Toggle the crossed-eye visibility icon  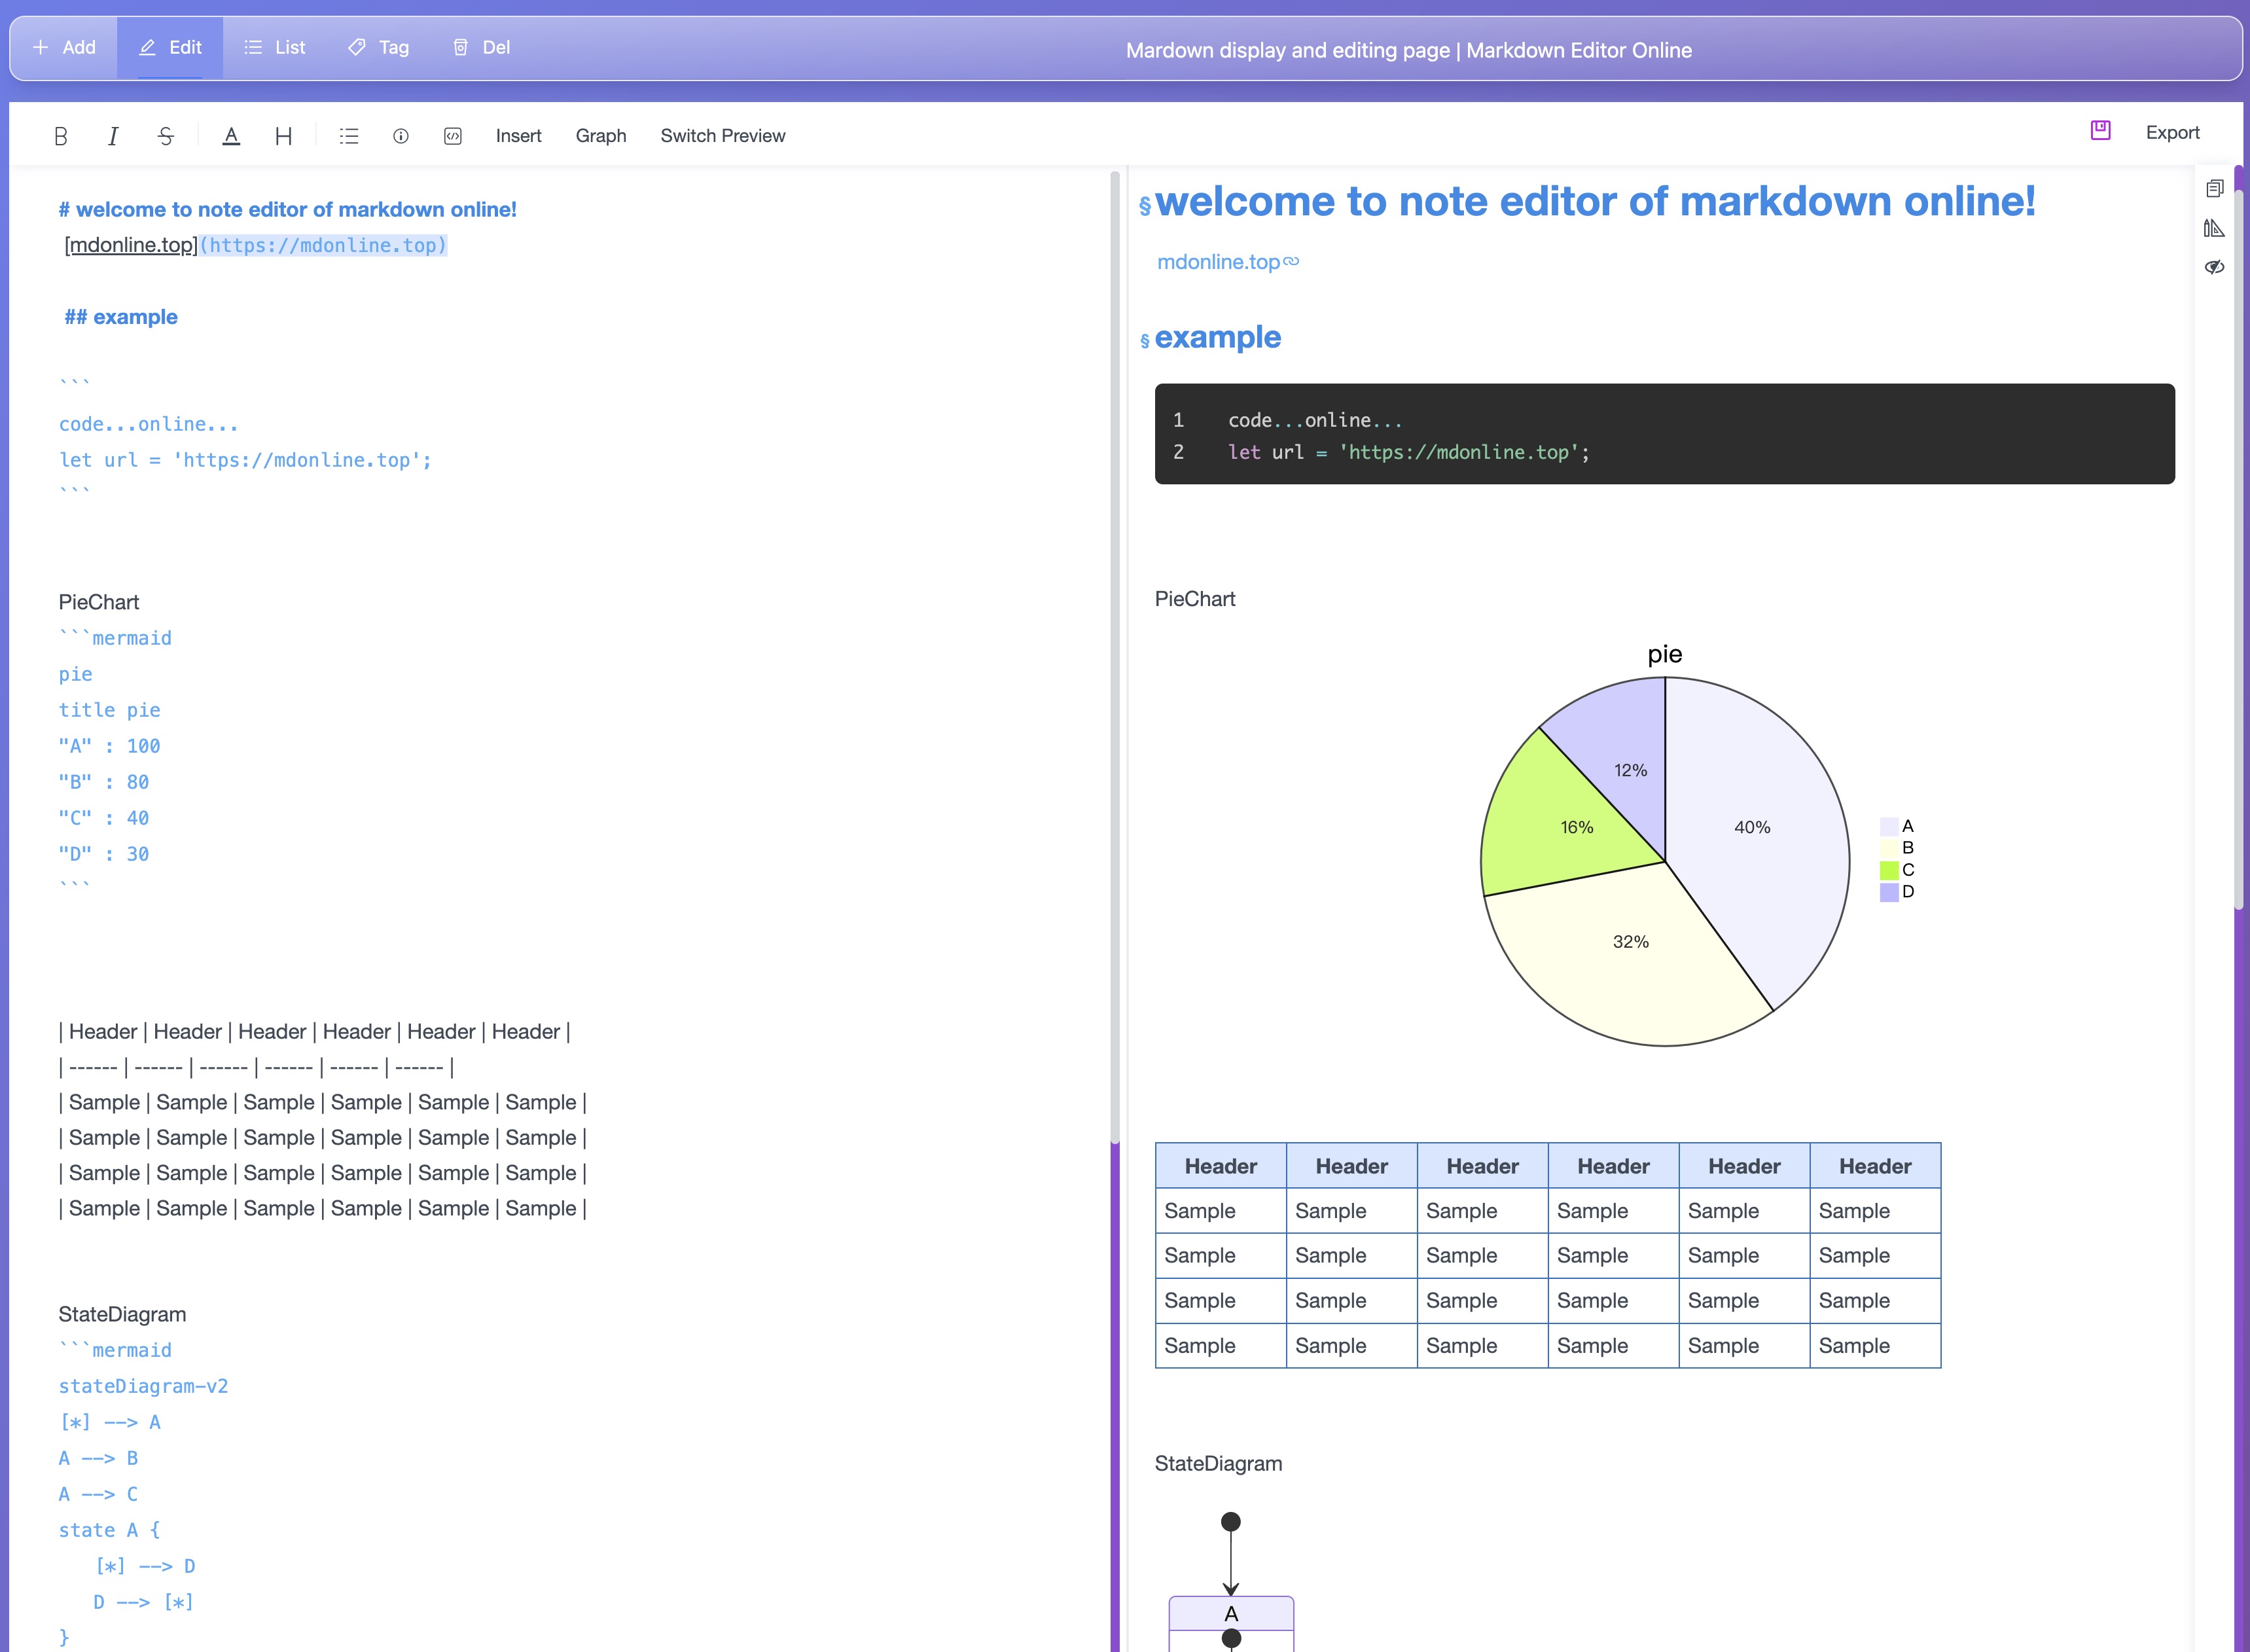[2215, 267]
